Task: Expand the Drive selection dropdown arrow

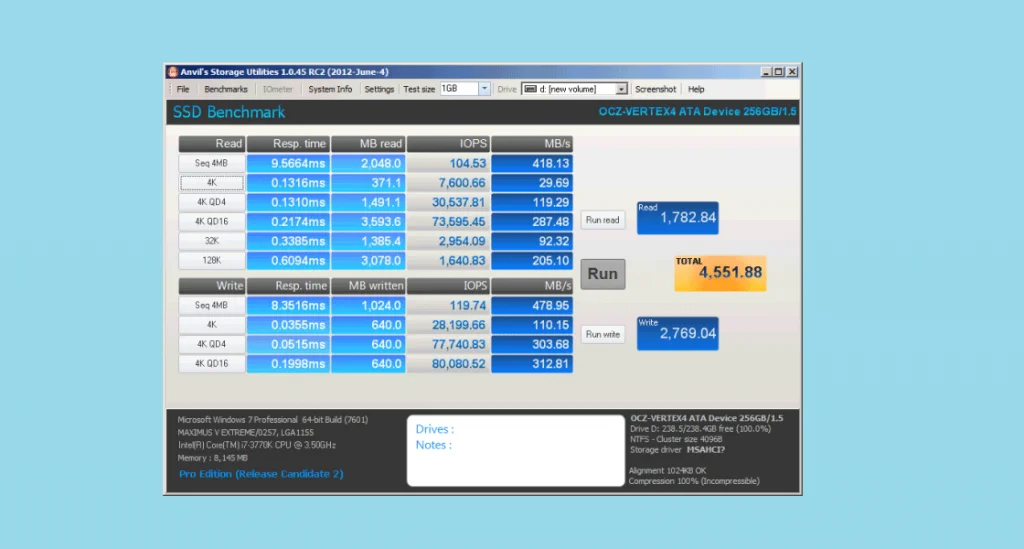Action: pyautogui.click(x=621, y=89)
